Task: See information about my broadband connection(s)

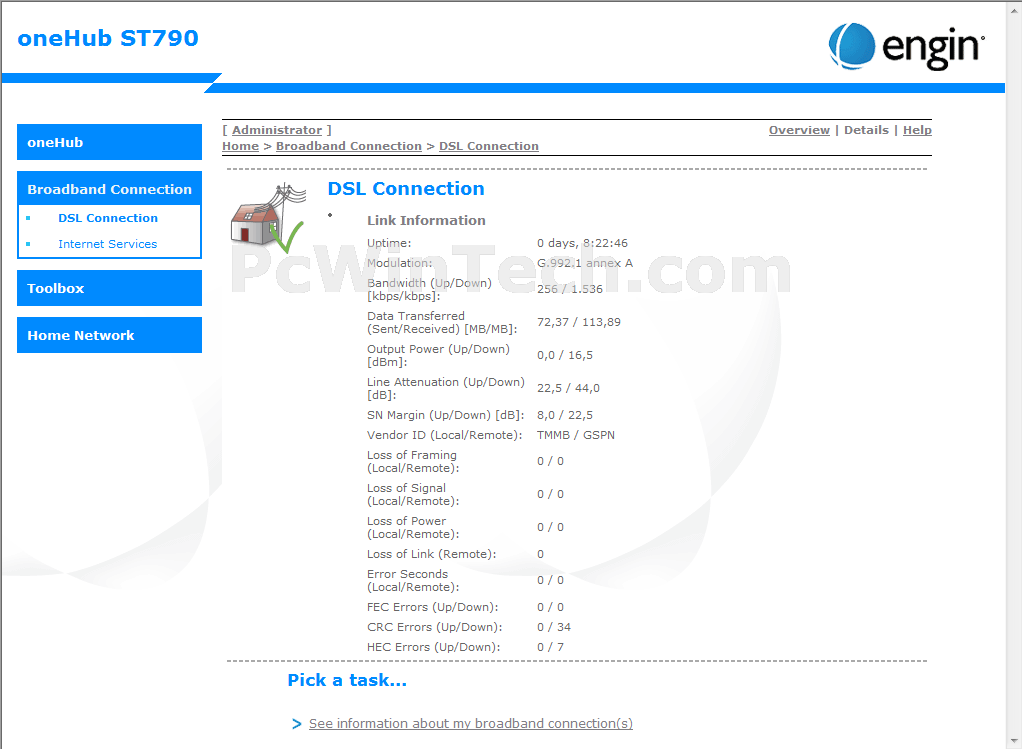Action: tap(471, 724)
